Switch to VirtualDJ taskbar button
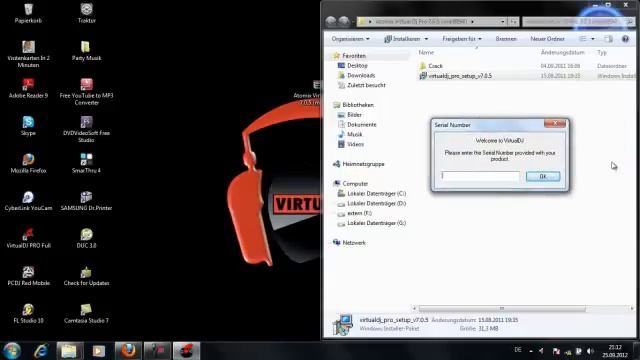Viewport: 640px width, 360px height. pos(187,351)
